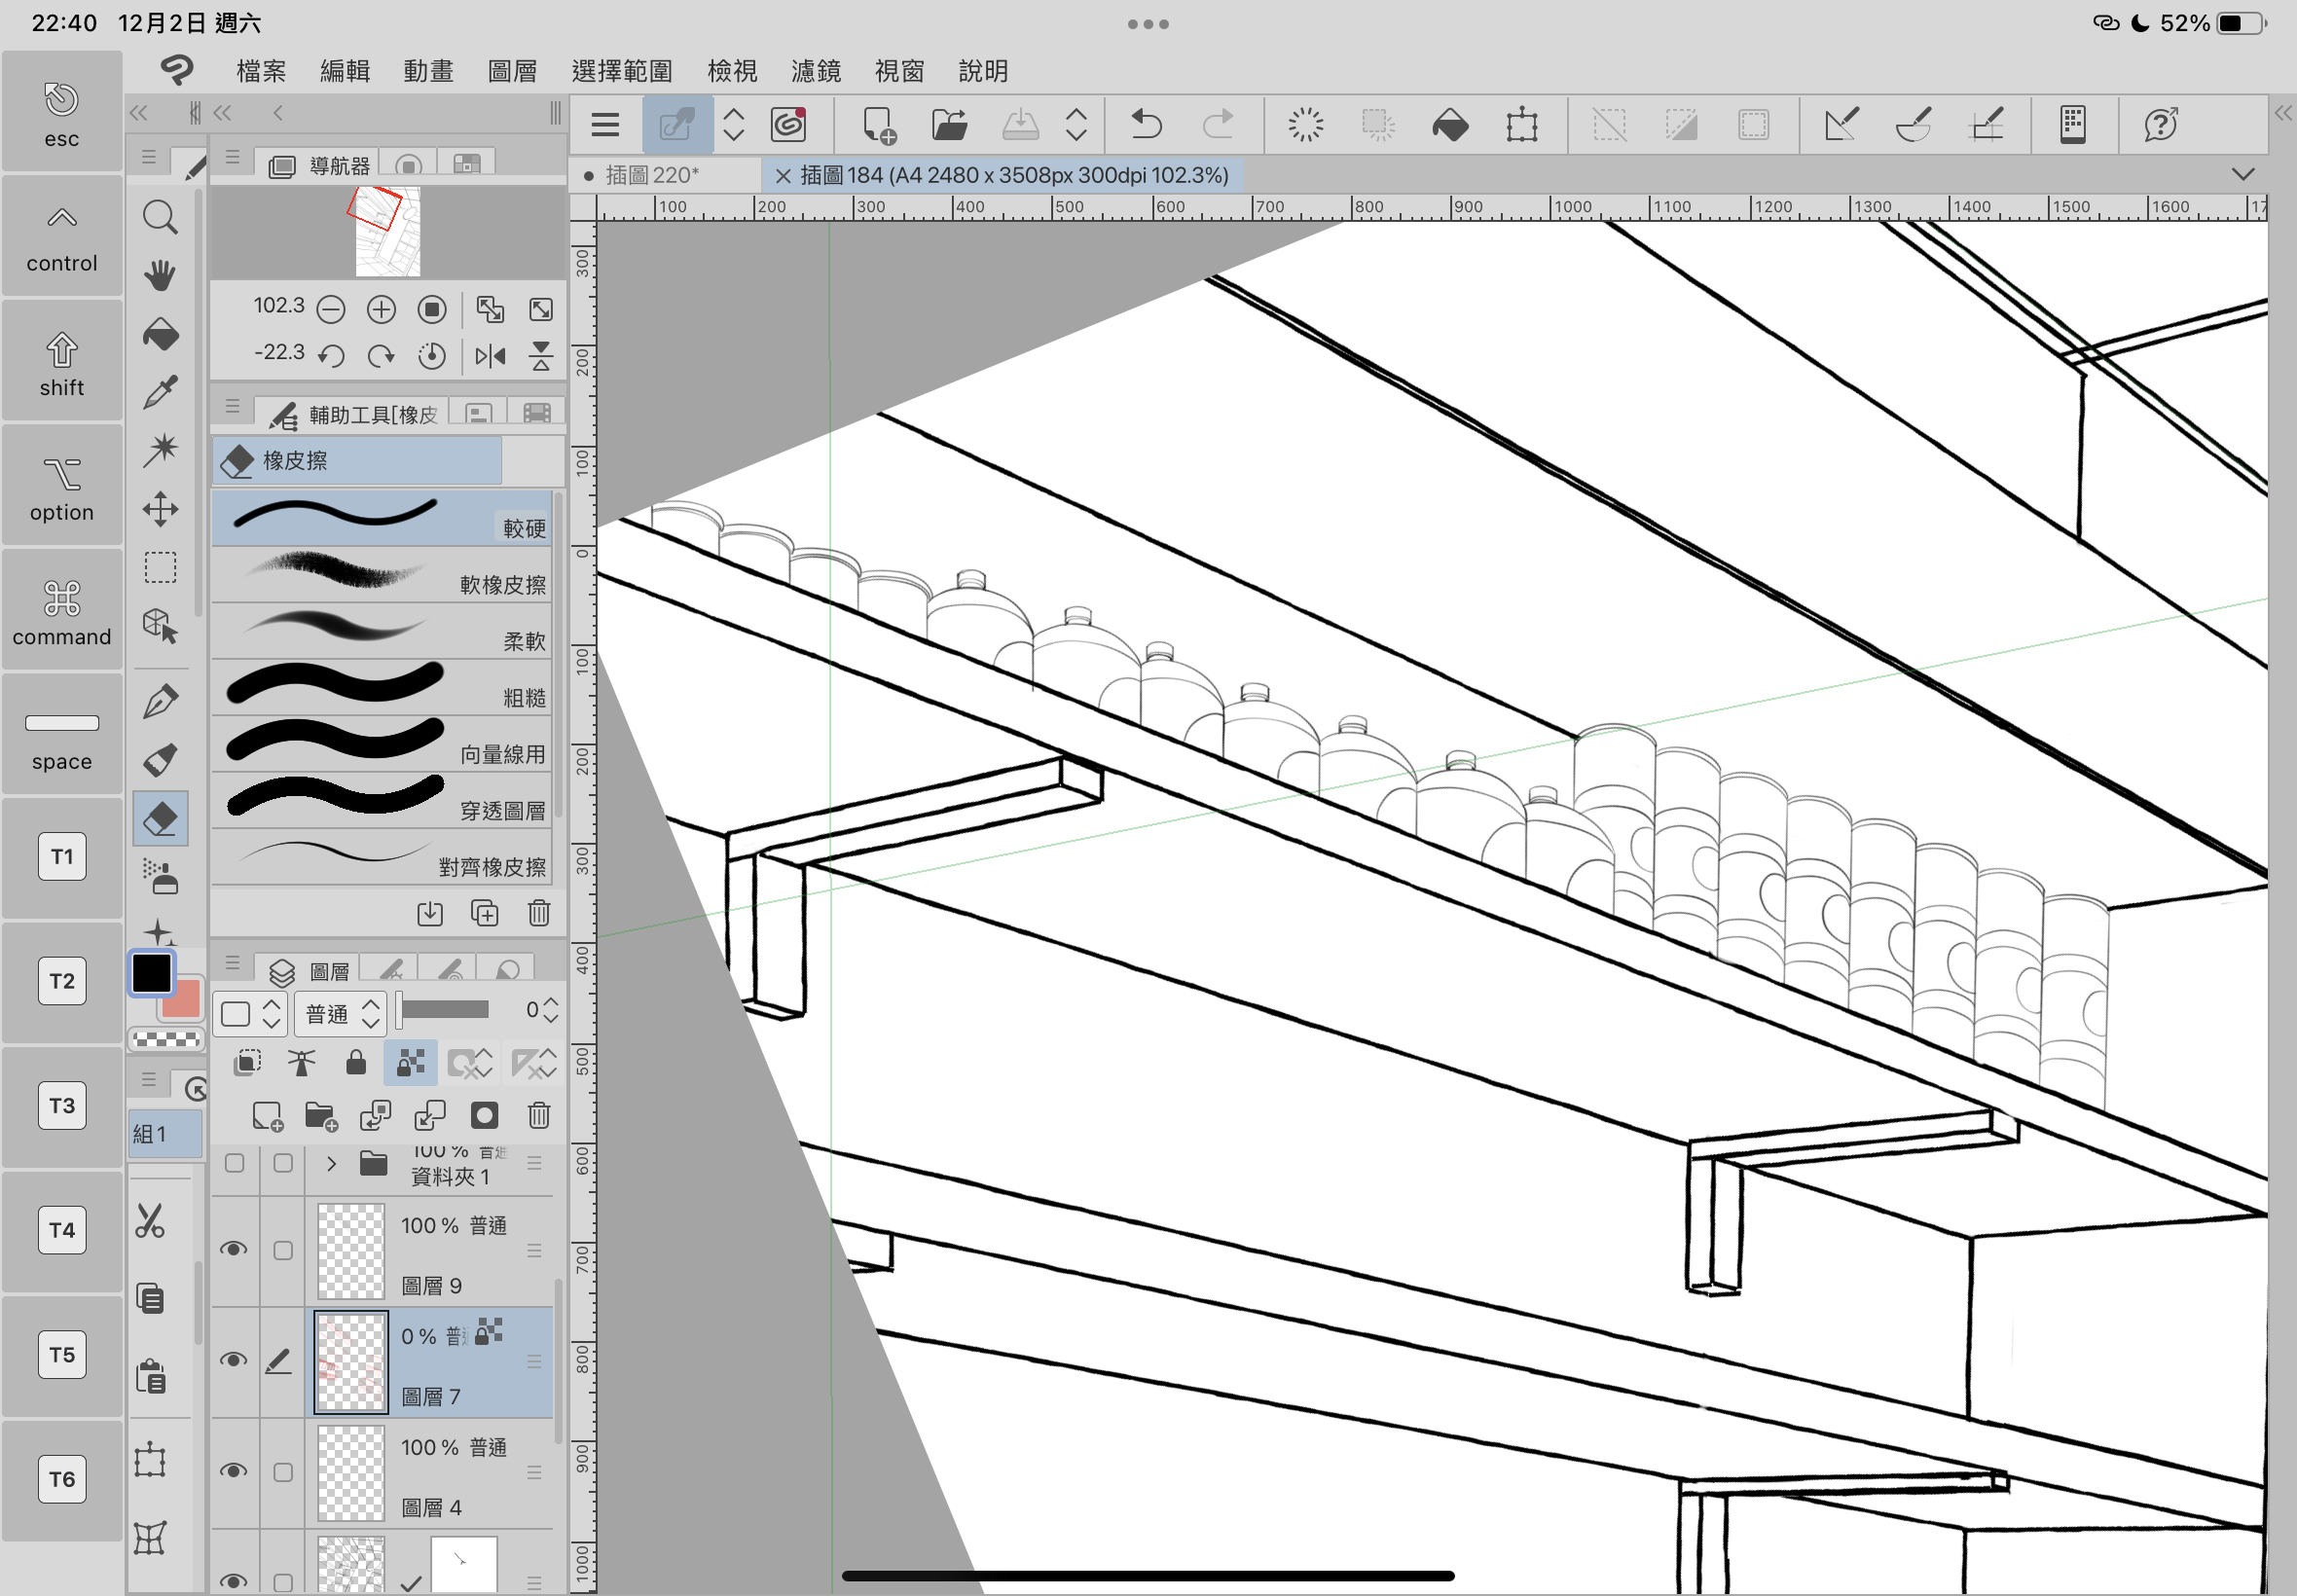Toggle the Lock layer padlock icon

356,1062
